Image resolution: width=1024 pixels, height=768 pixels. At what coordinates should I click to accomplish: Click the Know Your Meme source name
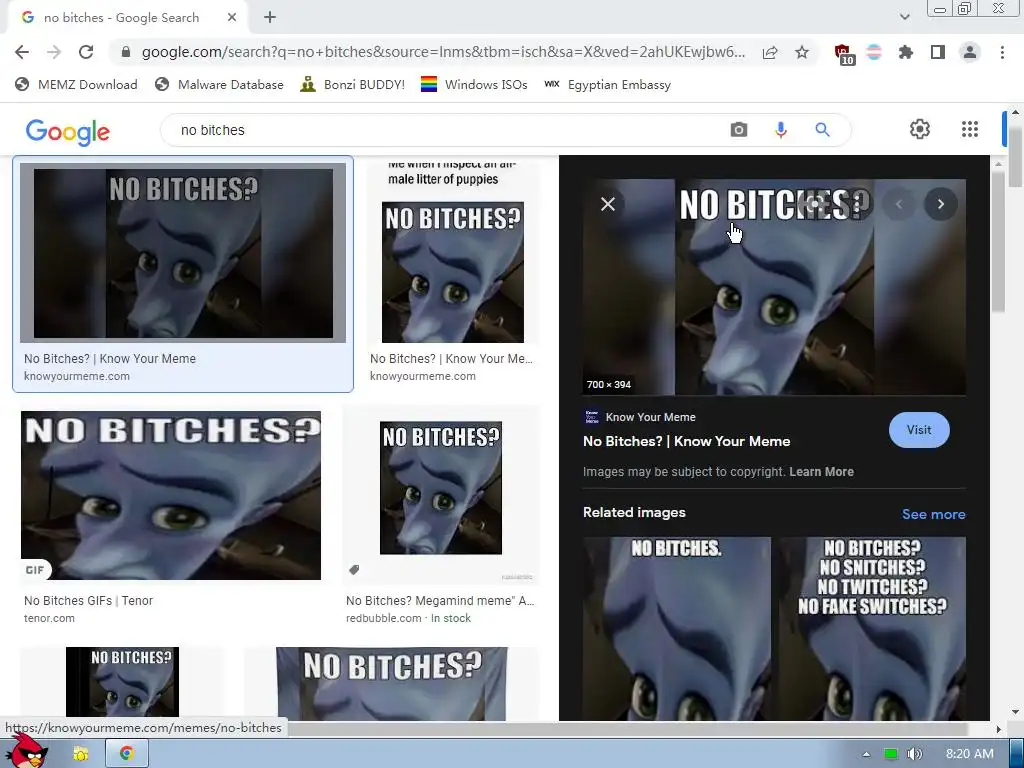pos(650,417)
